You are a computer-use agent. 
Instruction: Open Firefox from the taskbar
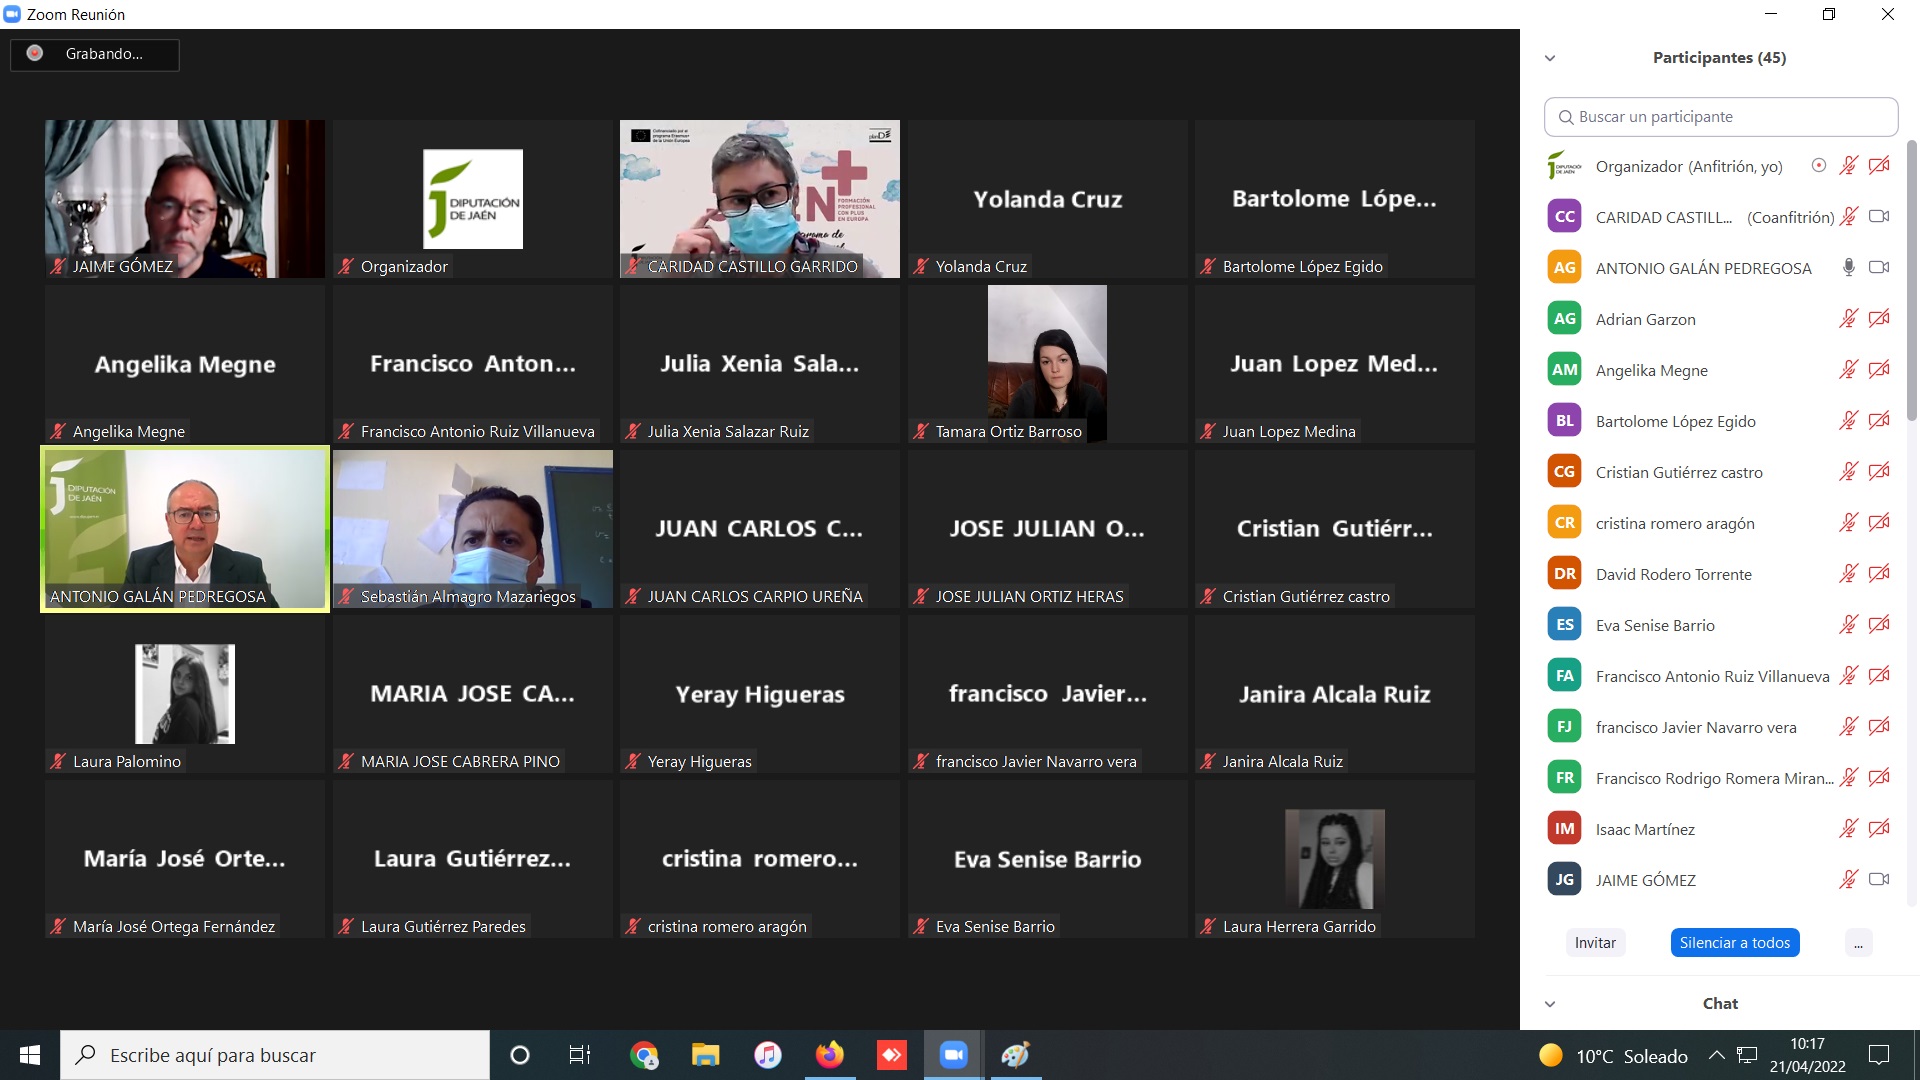[x=829, y=1055]
